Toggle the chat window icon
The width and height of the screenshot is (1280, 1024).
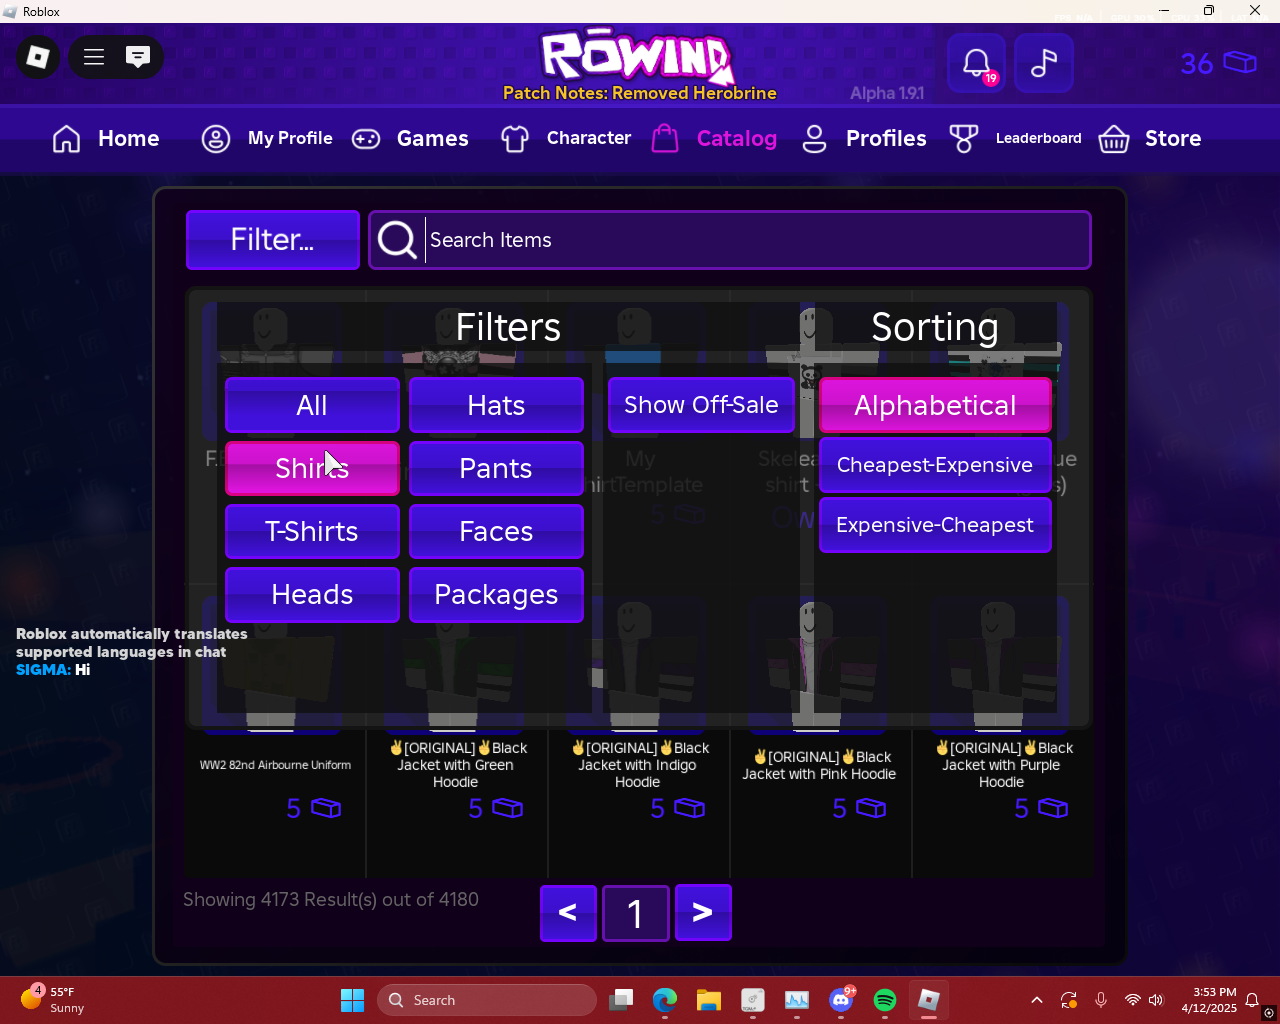point(138,57)
